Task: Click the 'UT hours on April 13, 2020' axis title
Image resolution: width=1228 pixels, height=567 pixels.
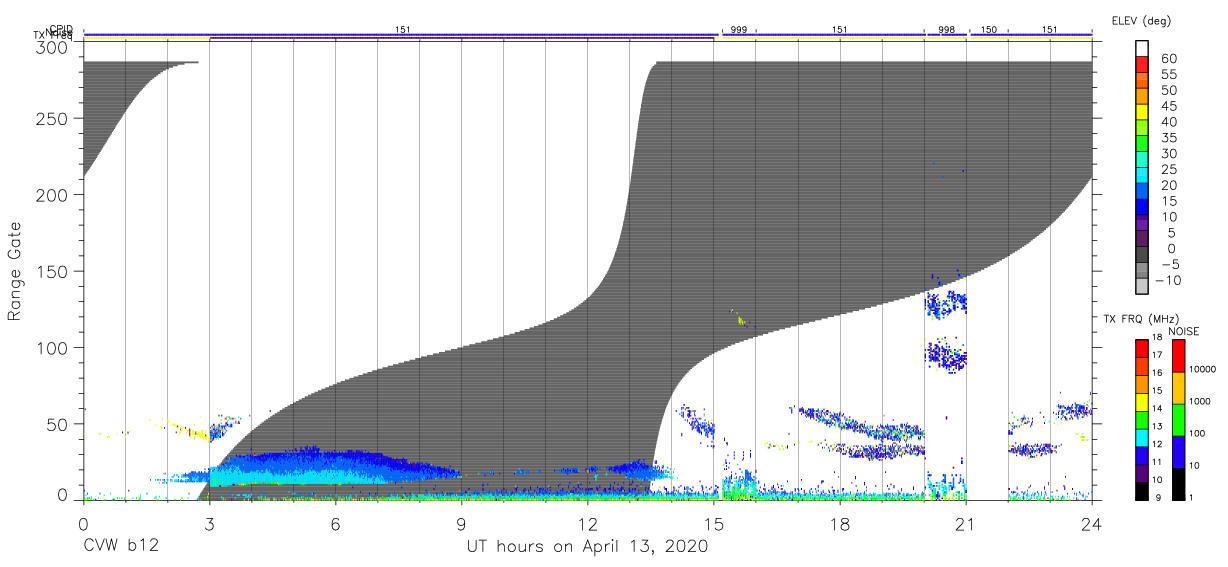Action: (587, 547)
